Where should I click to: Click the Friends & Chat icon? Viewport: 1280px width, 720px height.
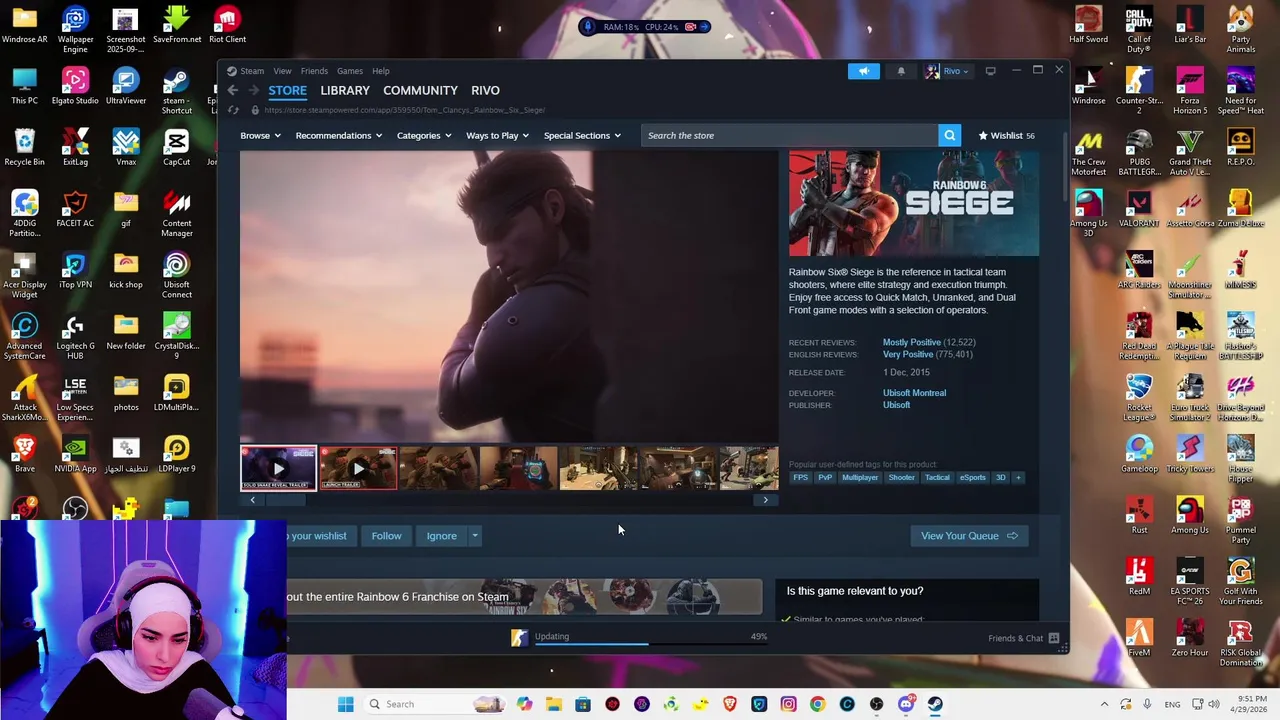[x=1053, y=638]
